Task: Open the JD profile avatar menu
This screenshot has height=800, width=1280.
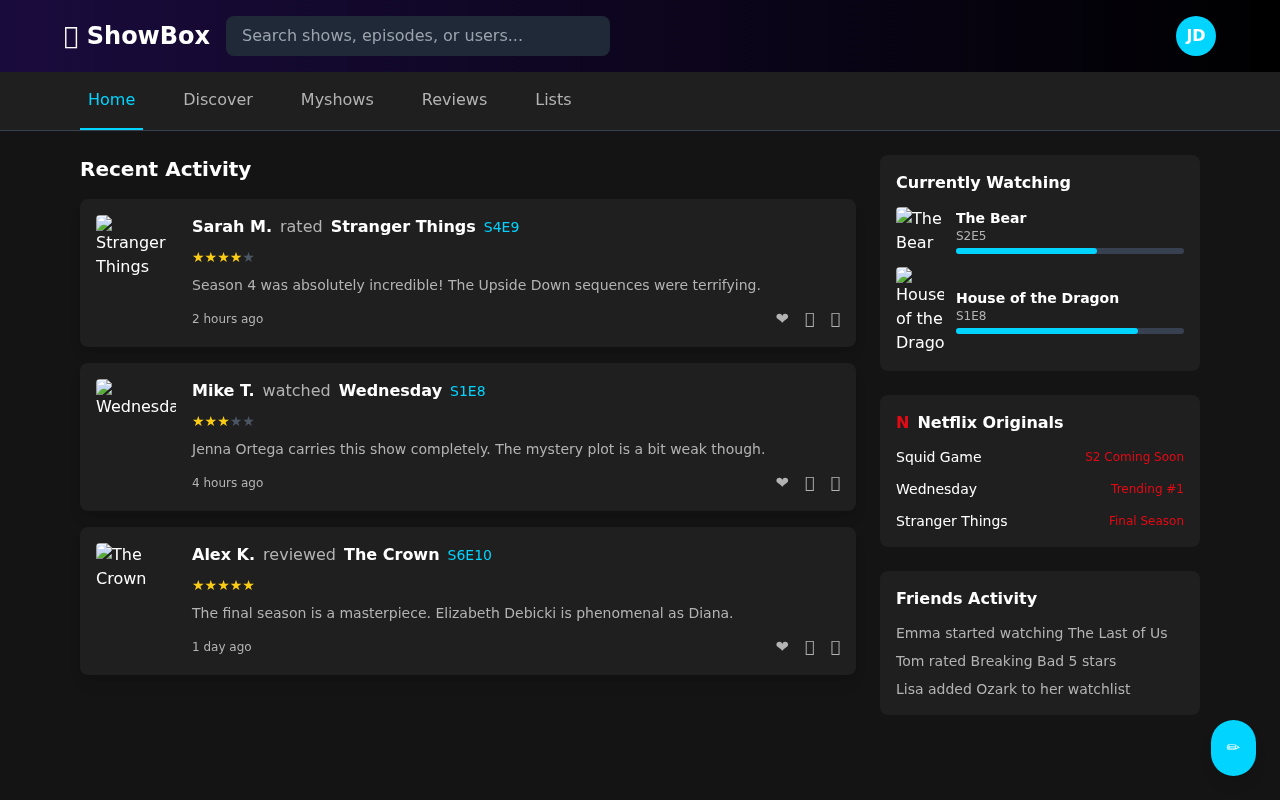Action: pos(1195,36)
